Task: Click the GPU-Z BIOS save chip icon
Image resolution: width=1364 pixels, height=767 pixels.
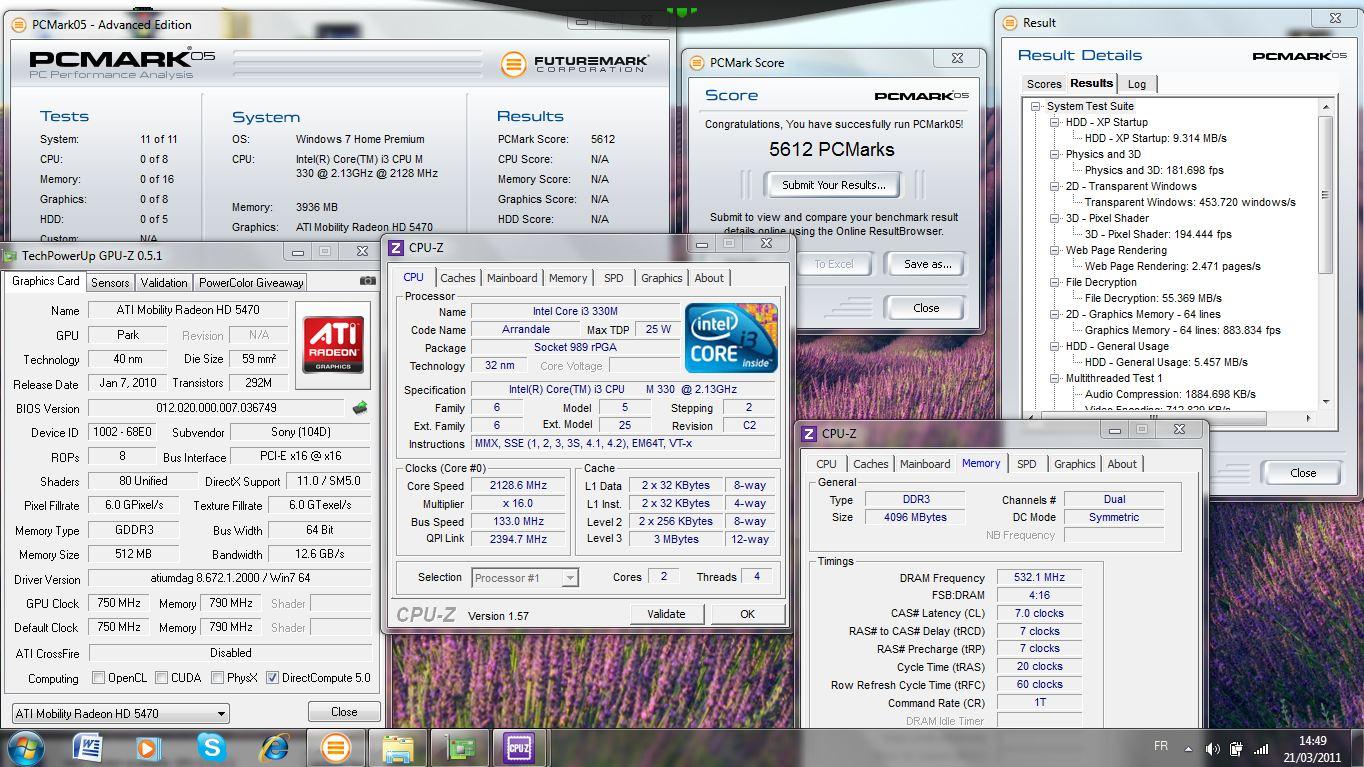Action: (x=360, y=408)
